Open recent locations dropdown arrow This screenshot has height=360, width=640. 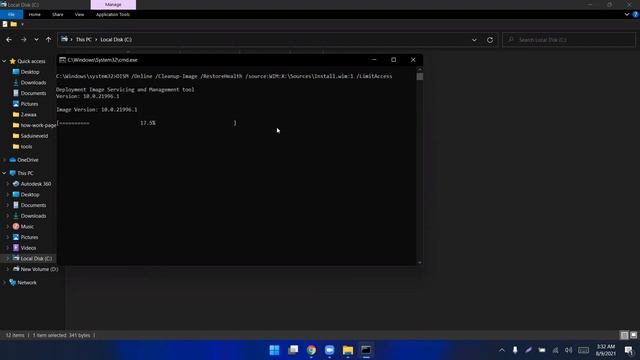click(36, 40)
